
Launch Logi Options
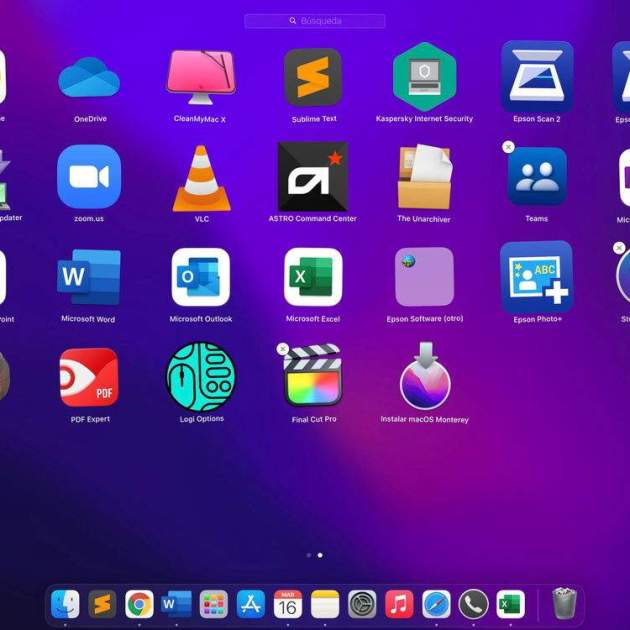click(x=201, y=377)
